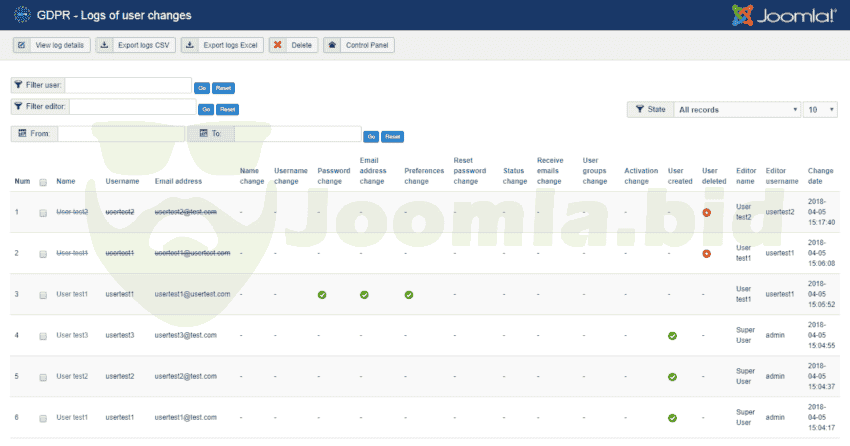The height and width of the screenshot is (446, 850).
Task: Click the green password change checkmark in row 3
Action: click(322, 295)
